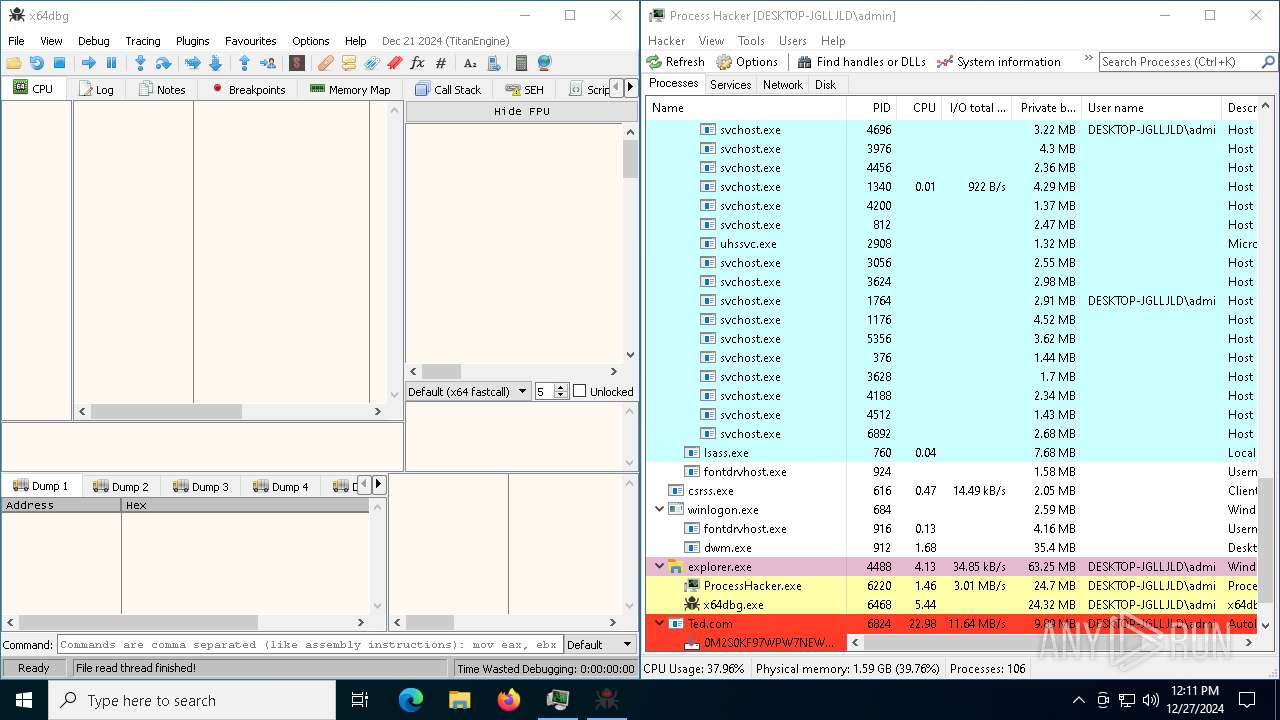
Task: Open the Debug menu in x64dbg
Action: [94, 41]
